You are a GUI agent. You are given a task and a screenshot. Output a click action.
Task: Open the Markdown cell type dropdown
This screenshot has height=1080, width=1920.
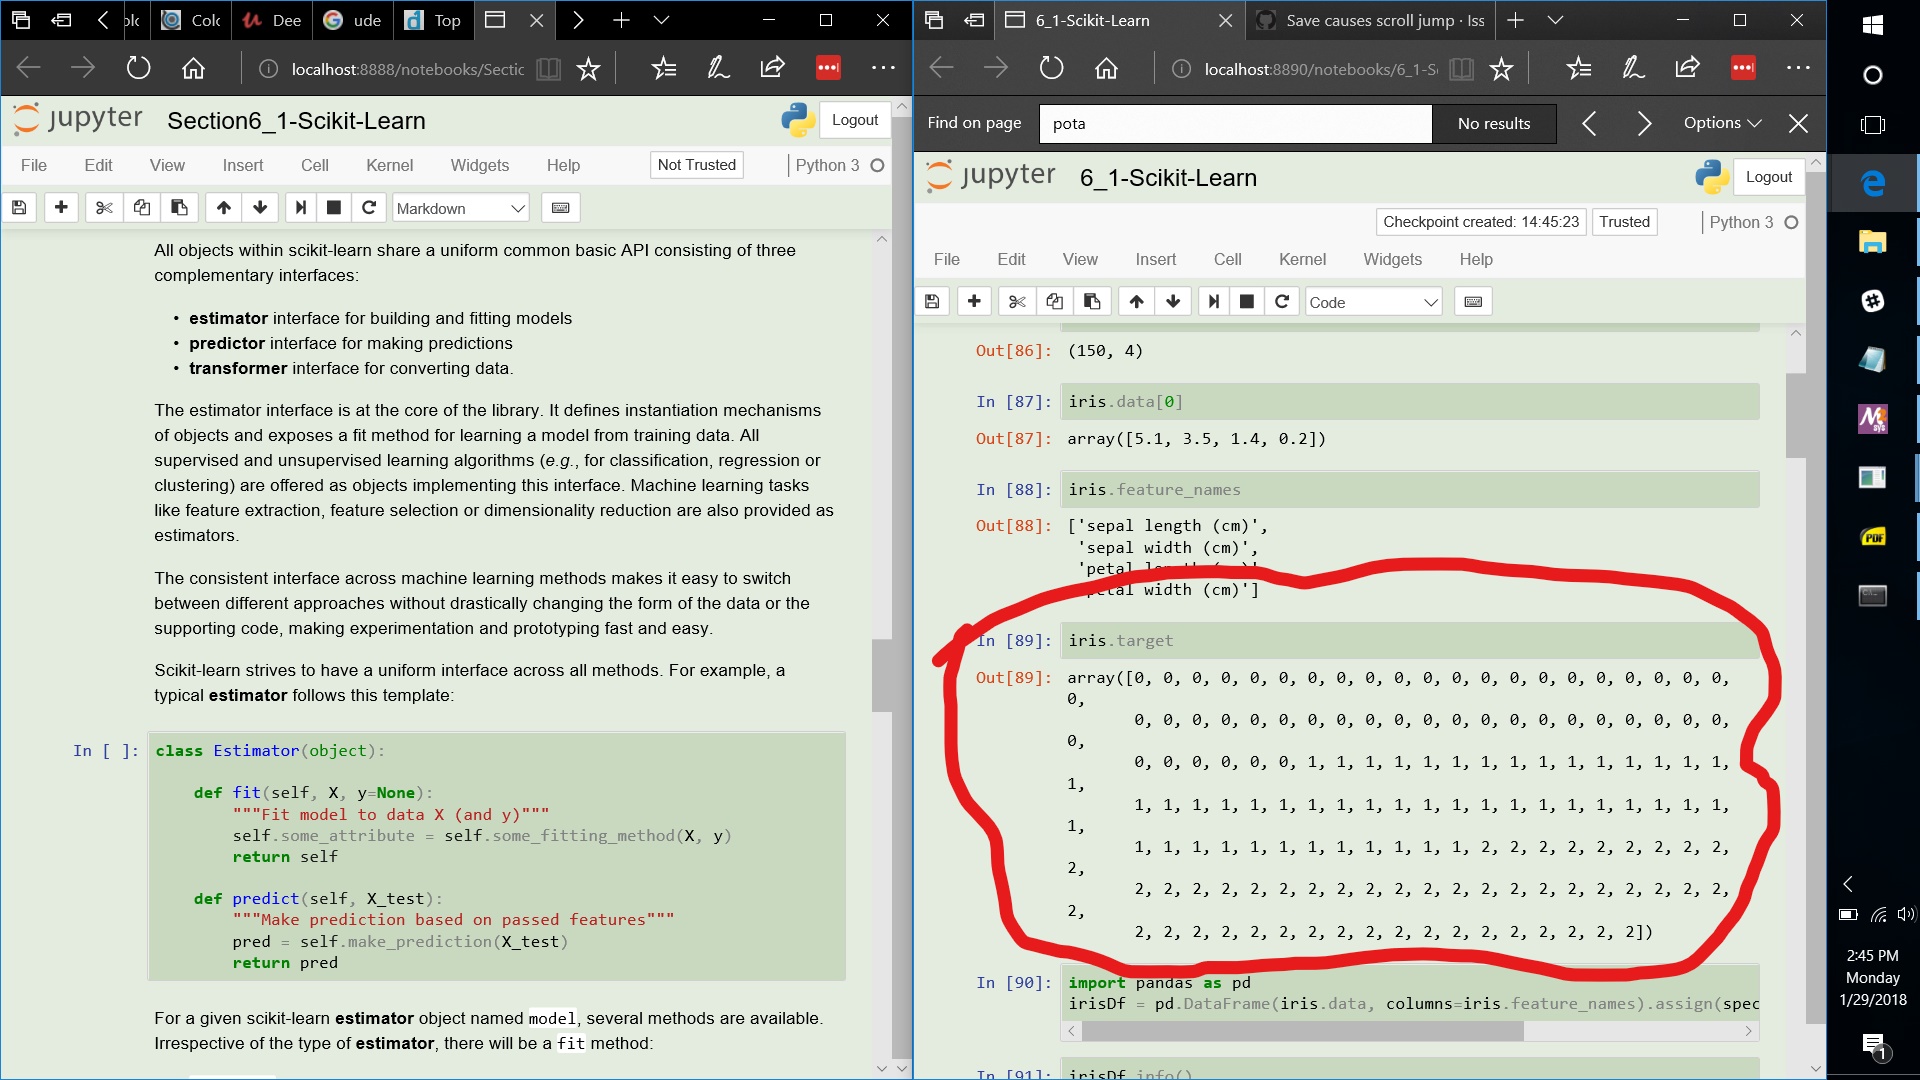pyautogui.click(x=460, y=208)
